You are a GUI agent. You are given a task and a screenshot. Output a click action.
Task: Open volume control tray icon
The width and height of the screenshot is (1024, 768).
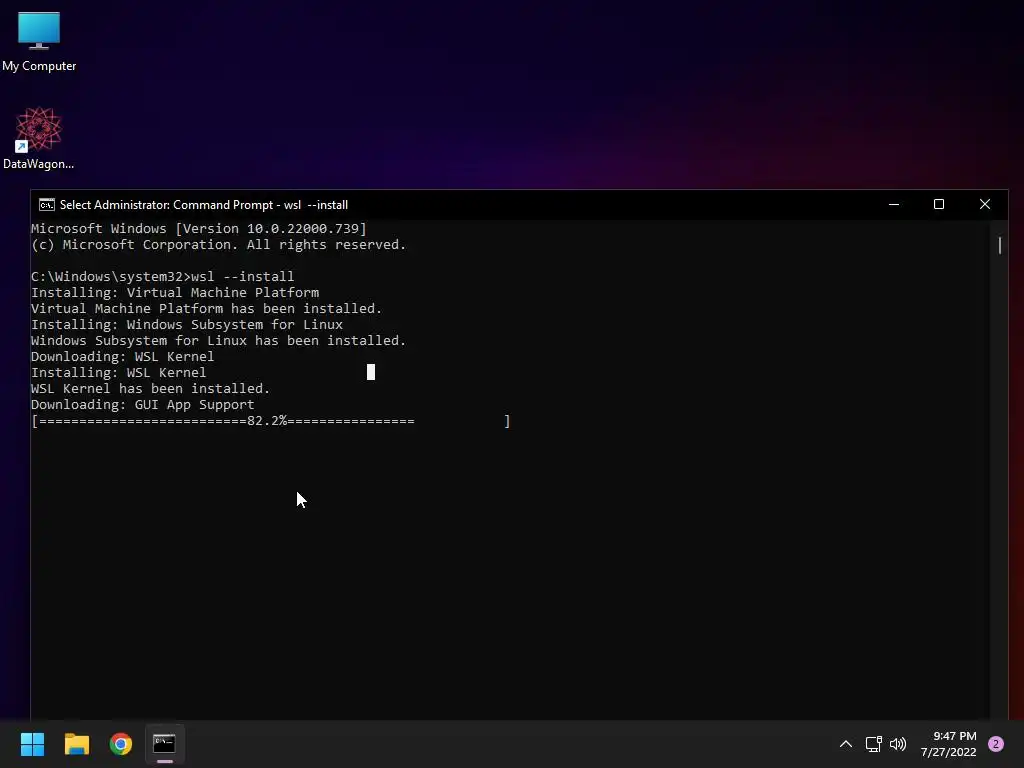898,744
